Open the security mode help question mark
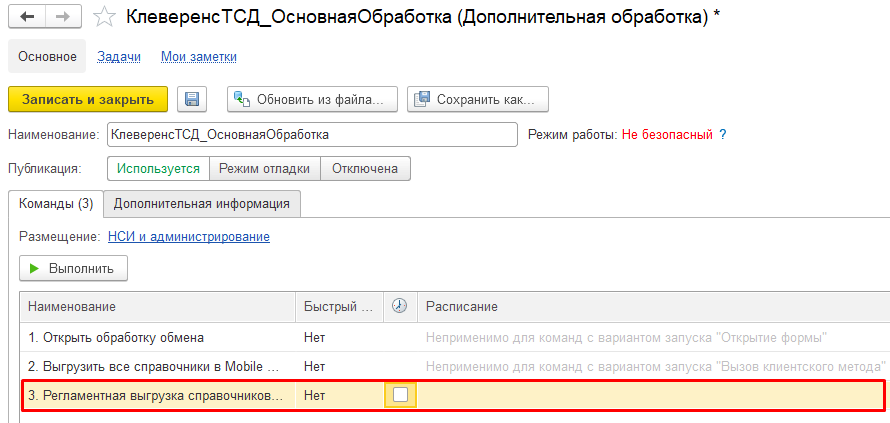 click(x=723, y=135)
